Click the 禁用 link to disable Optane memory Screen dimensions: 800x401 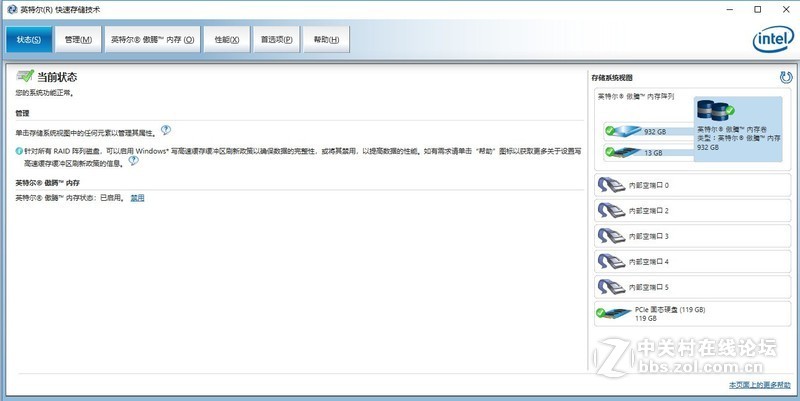[137, 198]
